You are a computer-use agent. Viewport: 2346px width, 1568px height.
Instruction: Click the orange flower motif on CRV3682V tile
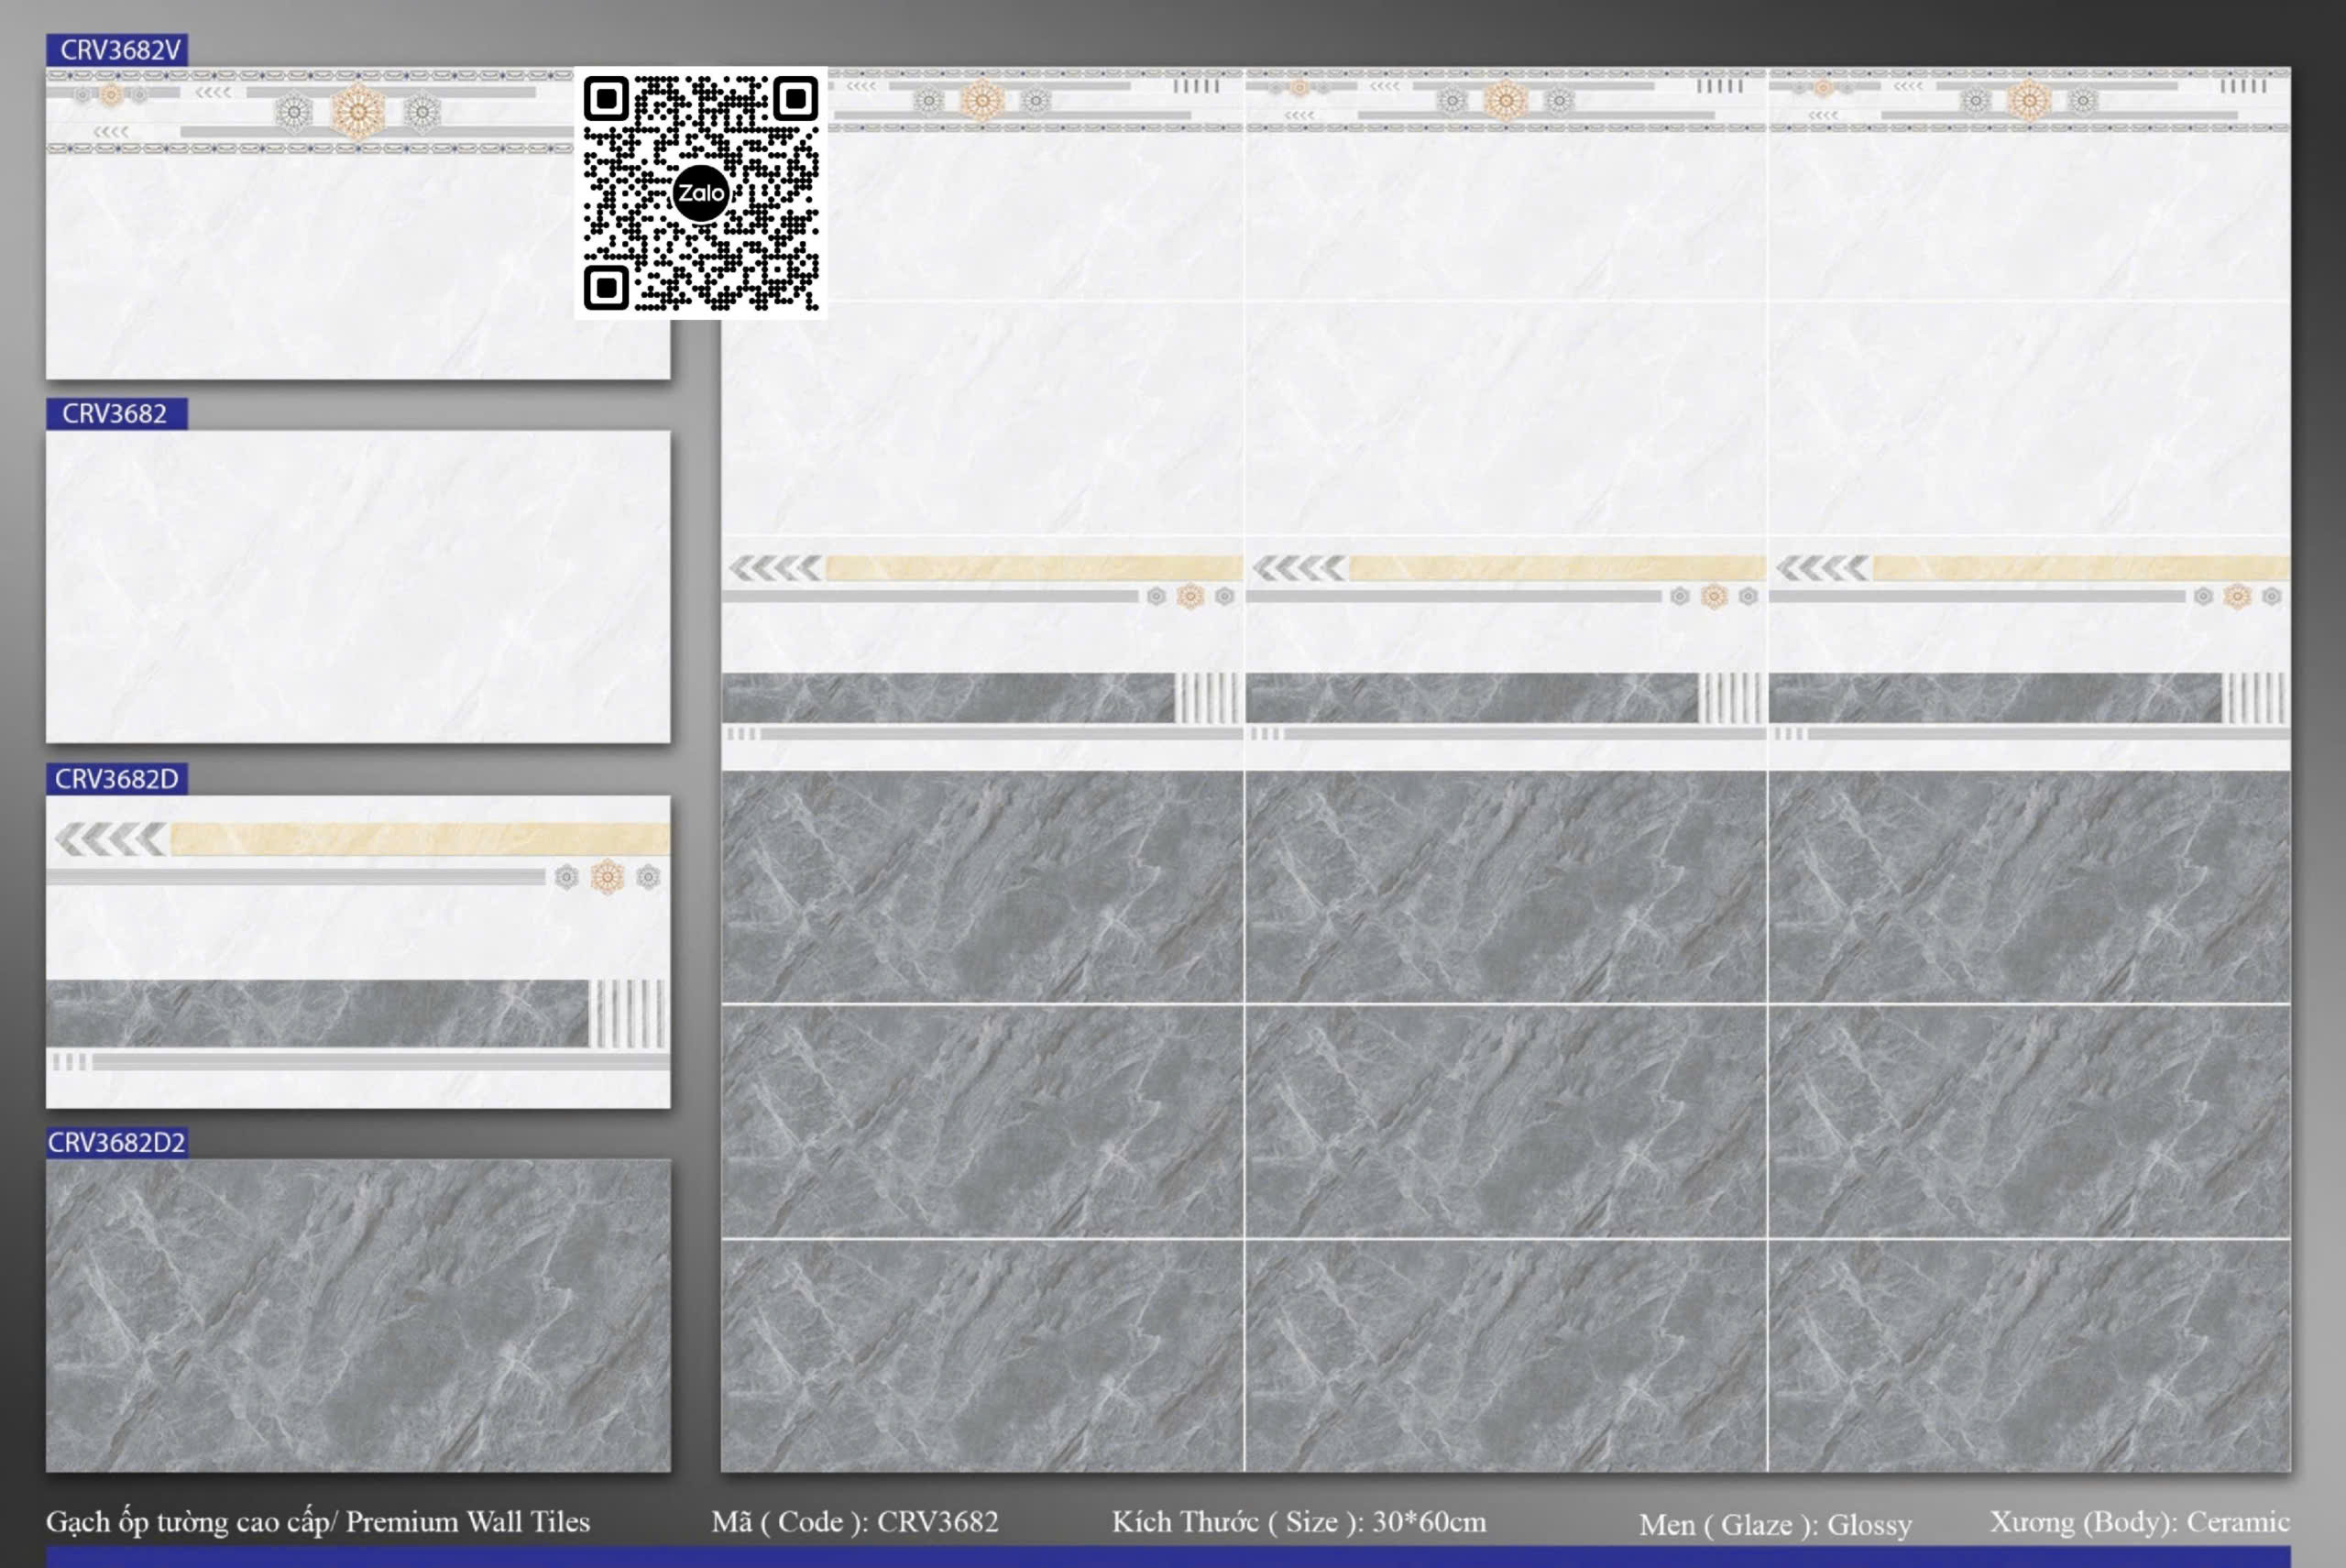[357, 111]
